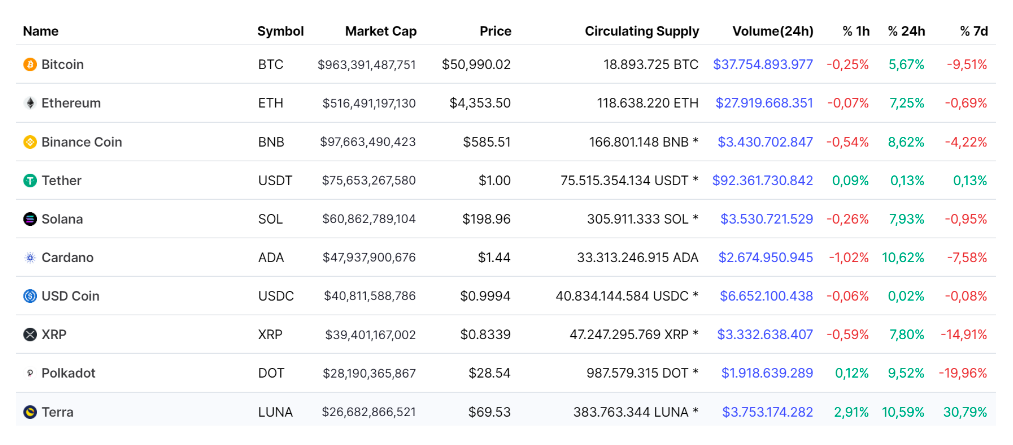The width and height of the screenshot is (1013, 445).
Task: Sort by Market Cap column header
Action: pyautogui.click(x=381, y=31)
